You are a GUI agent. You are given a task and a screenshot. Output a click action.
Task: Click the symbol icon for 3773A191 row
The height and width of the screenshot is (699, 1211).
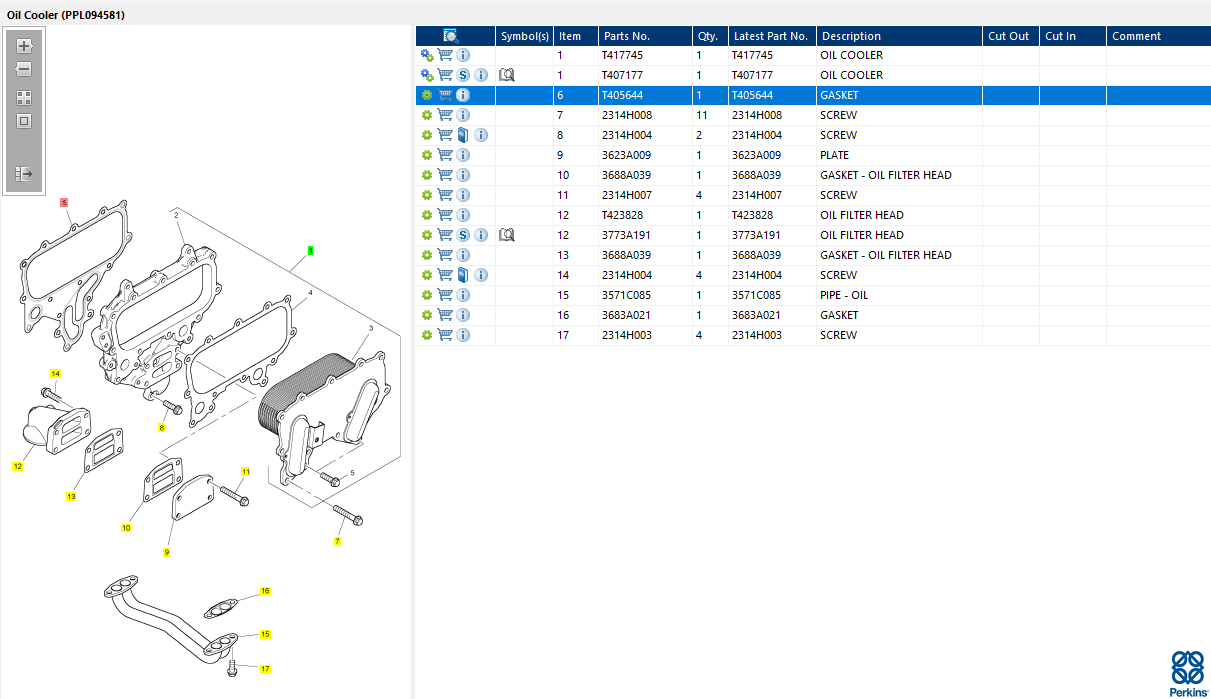click(x=506, y=235)
